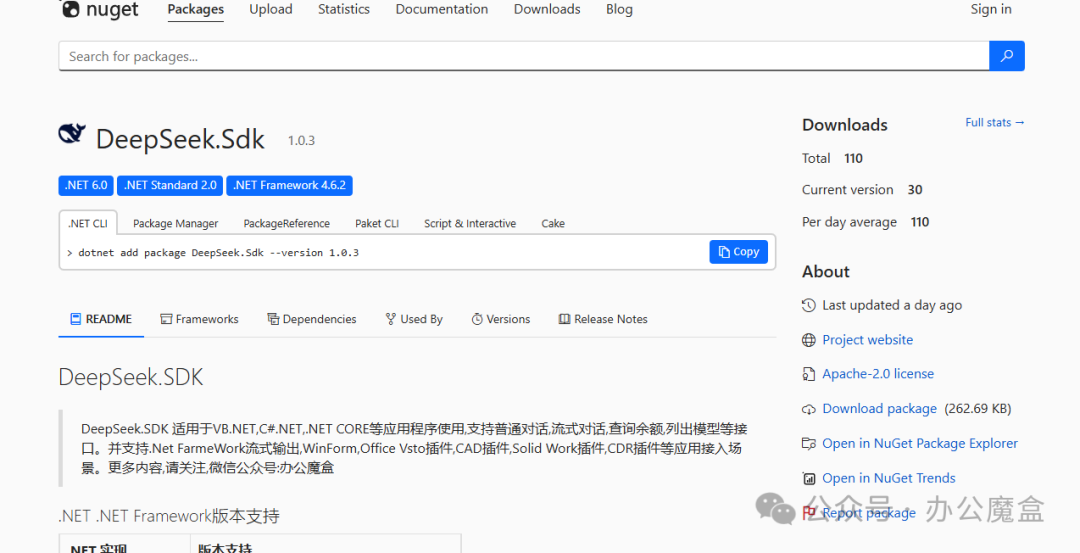Click the .NET Framework 4.6.2 badge
The width and height of the screenshot is (1080, 553).
289,185
